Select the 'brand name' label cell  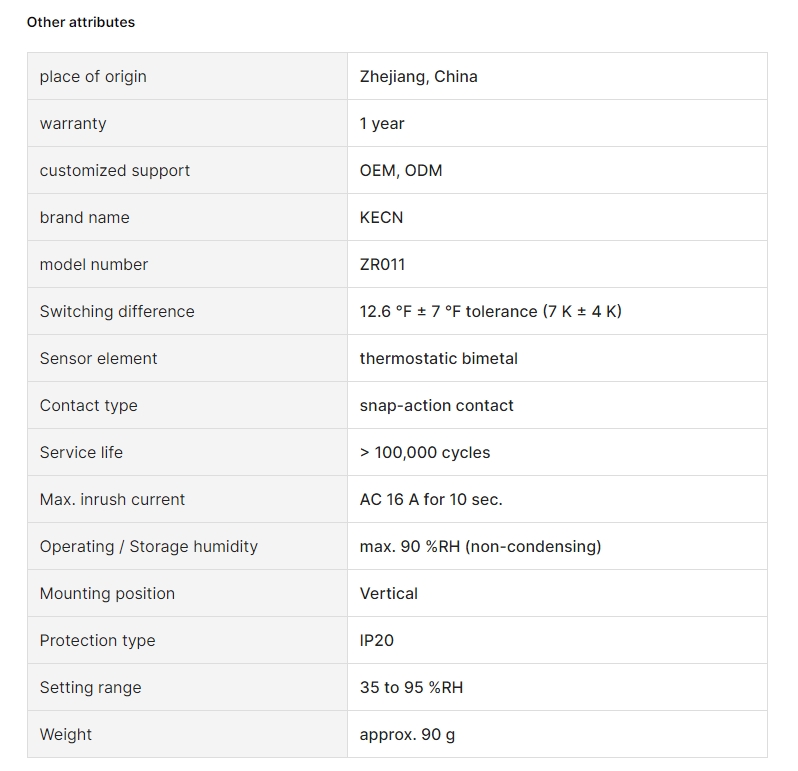click(187, 217)
